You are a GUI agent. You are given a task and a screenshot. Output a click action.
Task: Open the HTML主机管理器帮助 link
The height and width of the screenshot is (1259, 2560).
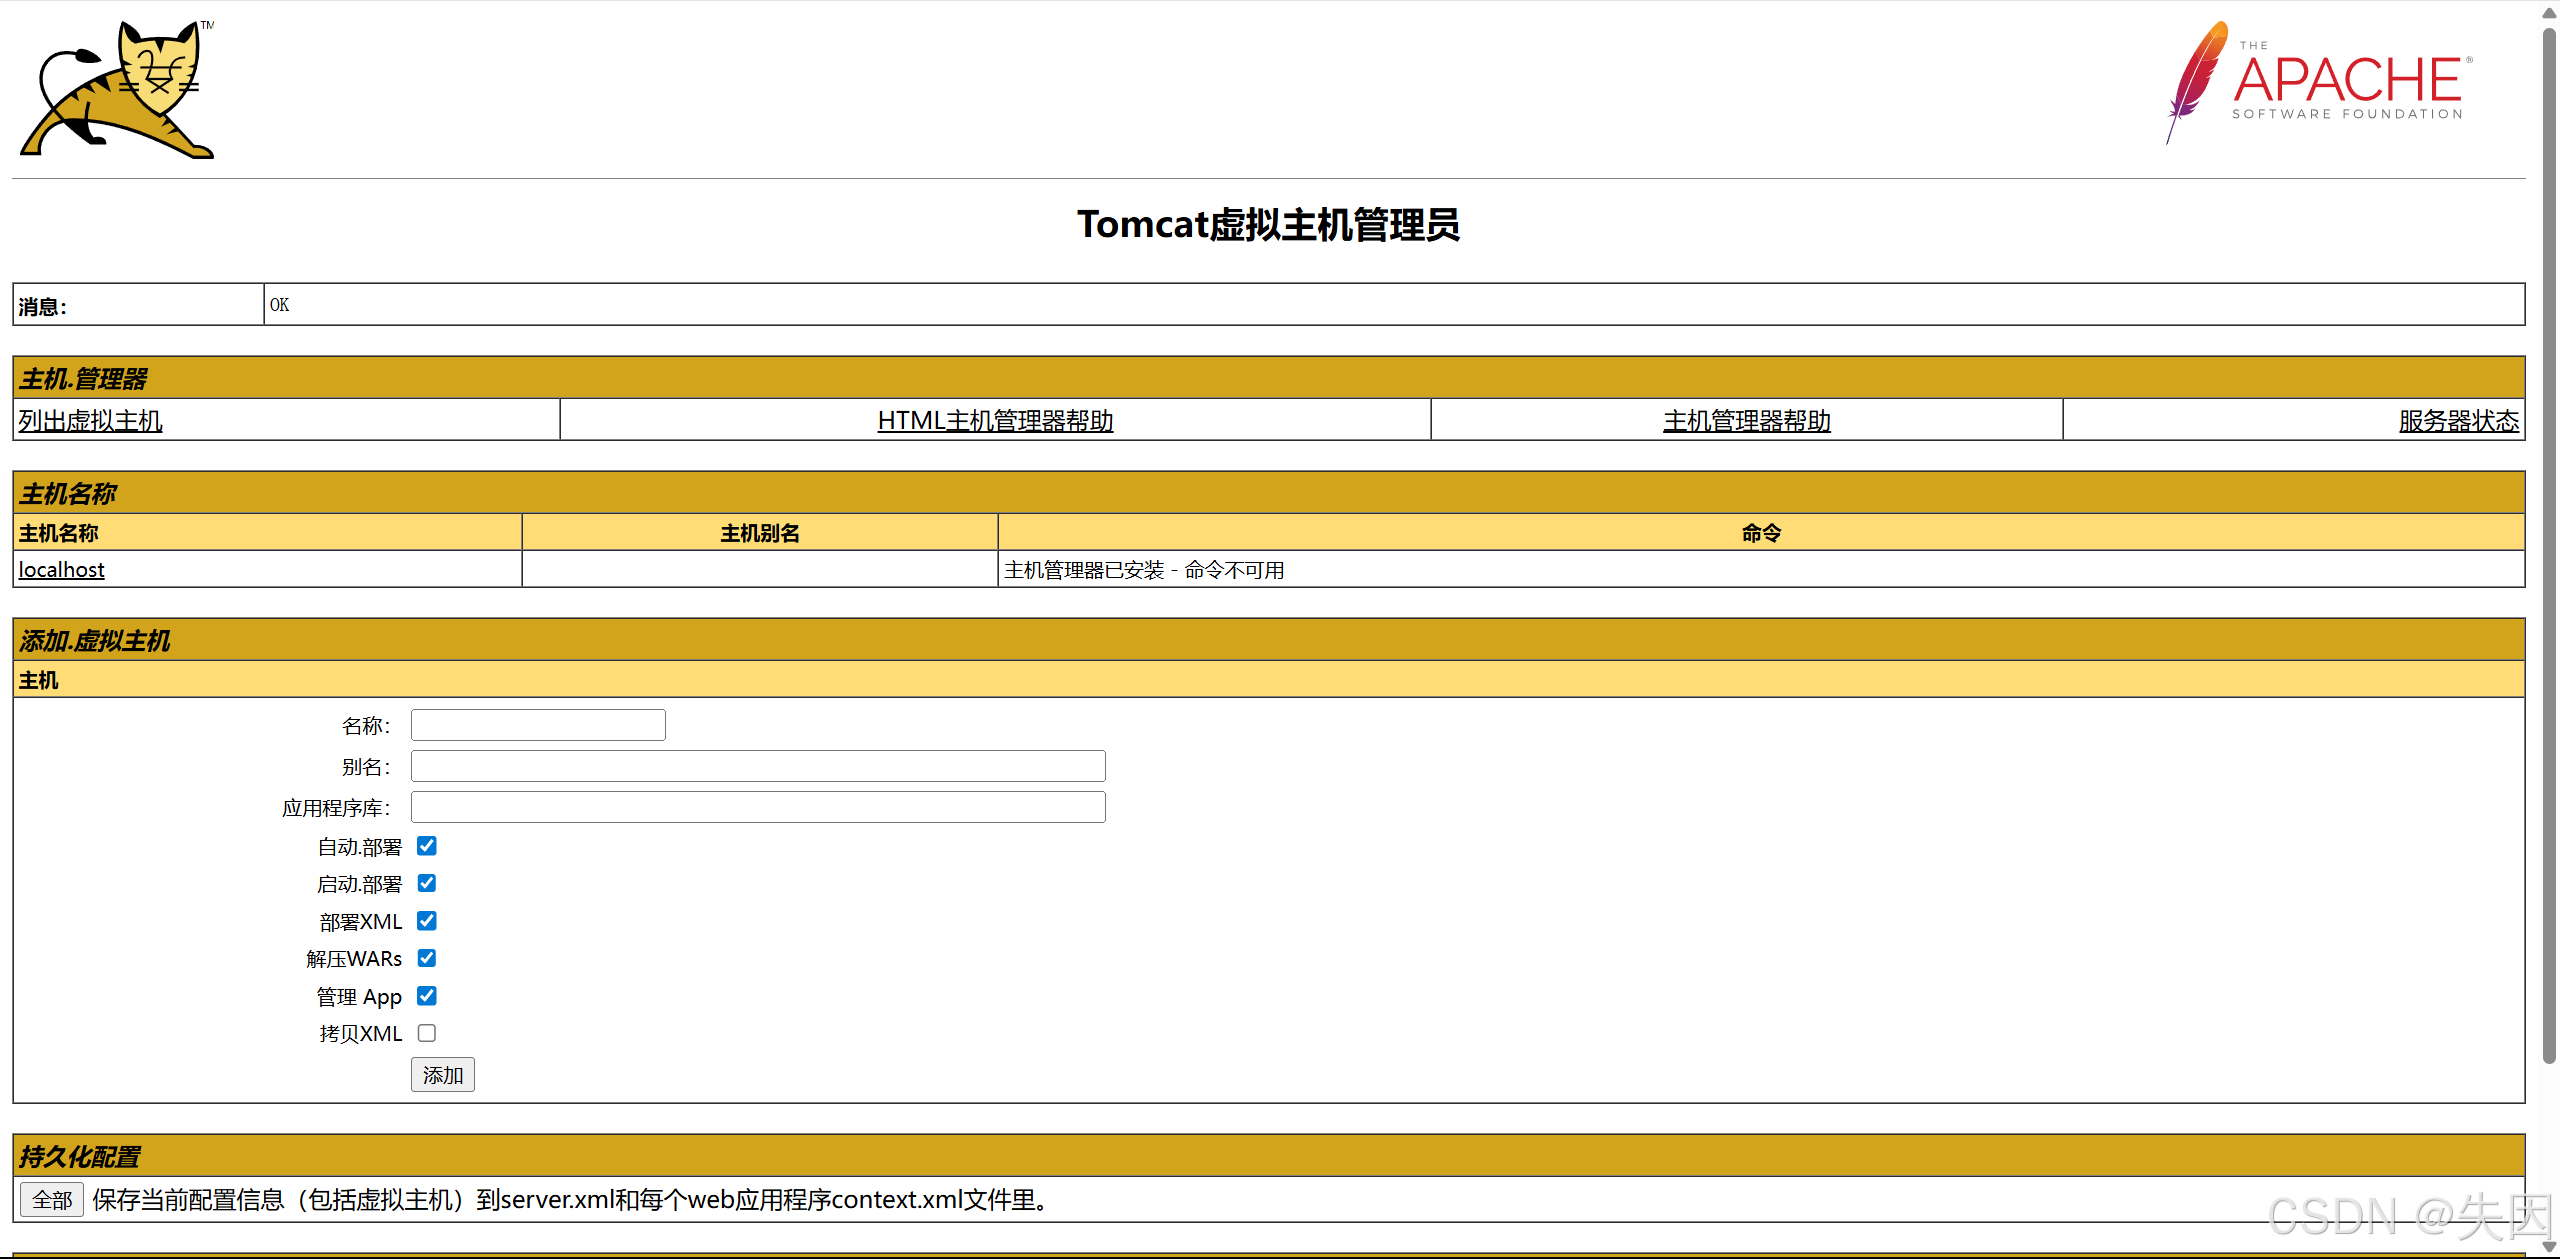tap(995, 421)
